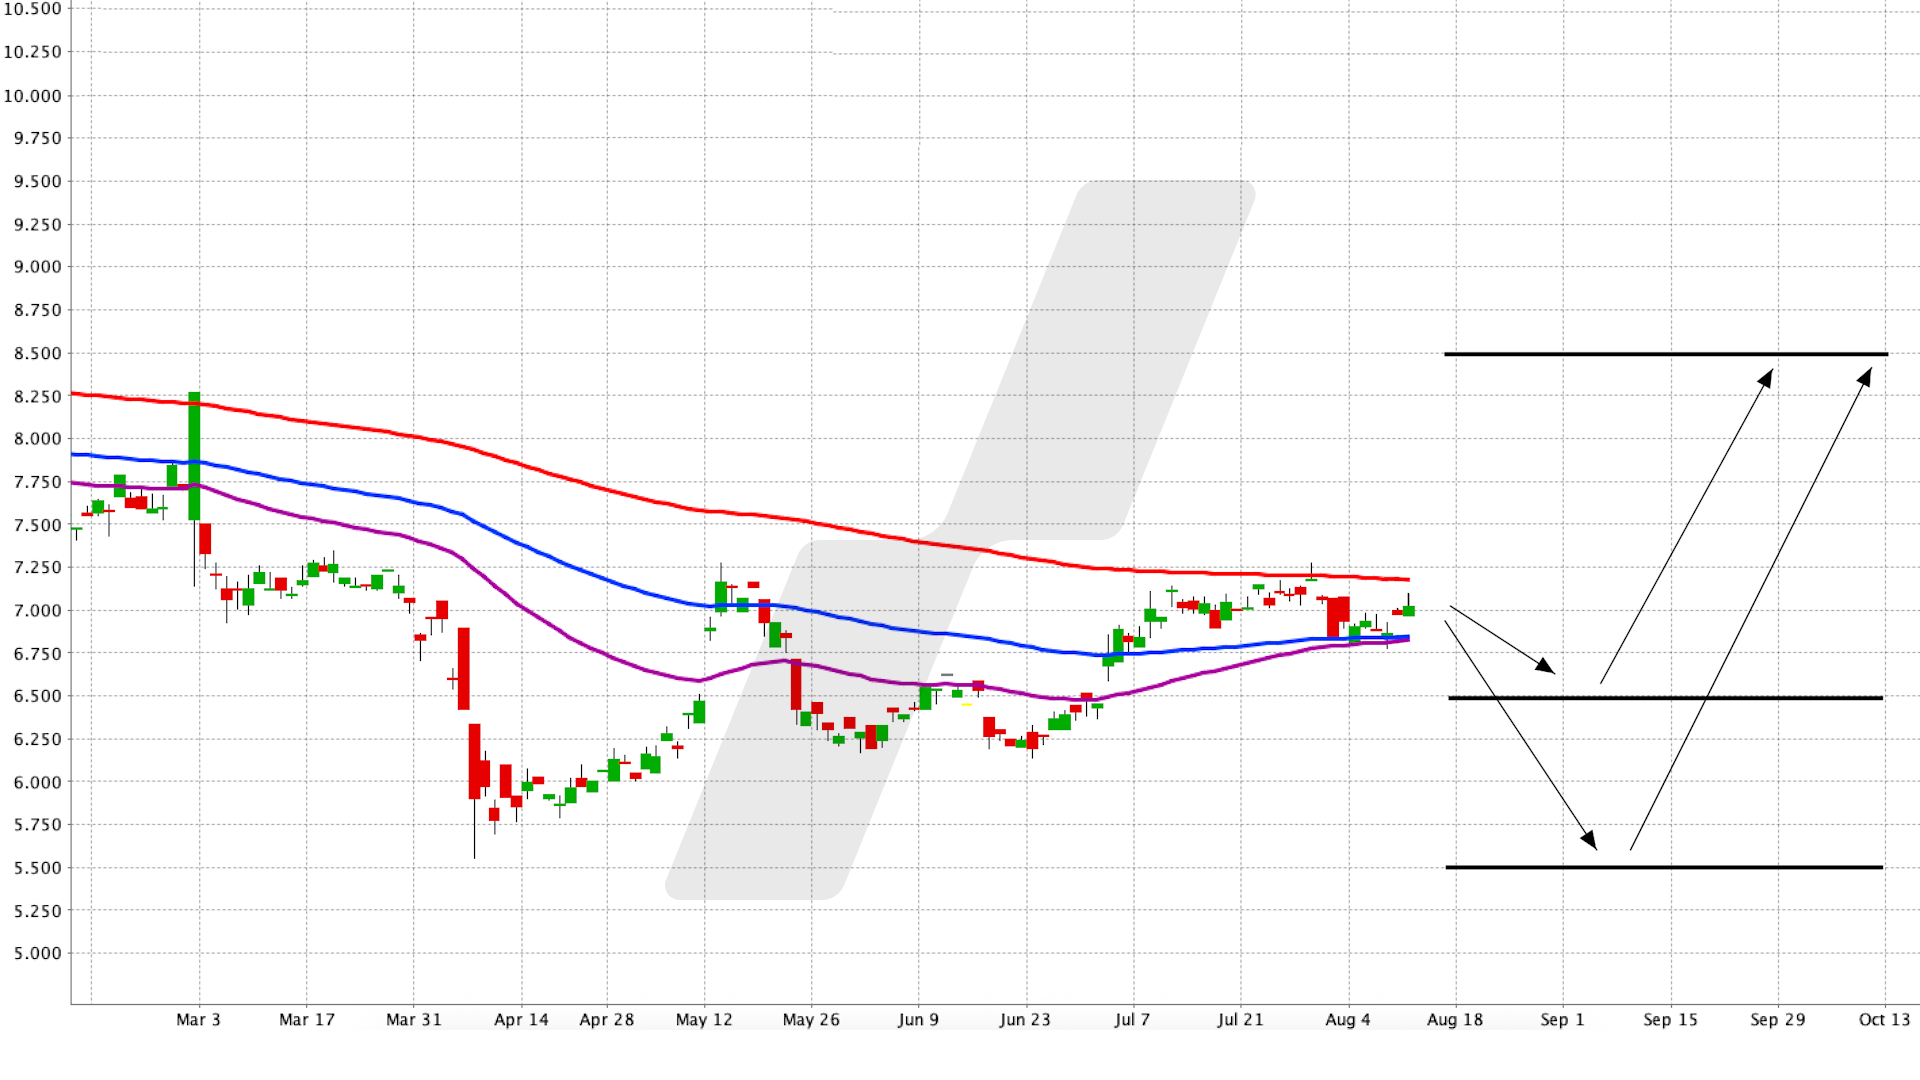1920x1080 pixels.
Task: Click the 9.500 price axis label
Action: [x=38, y=181]
